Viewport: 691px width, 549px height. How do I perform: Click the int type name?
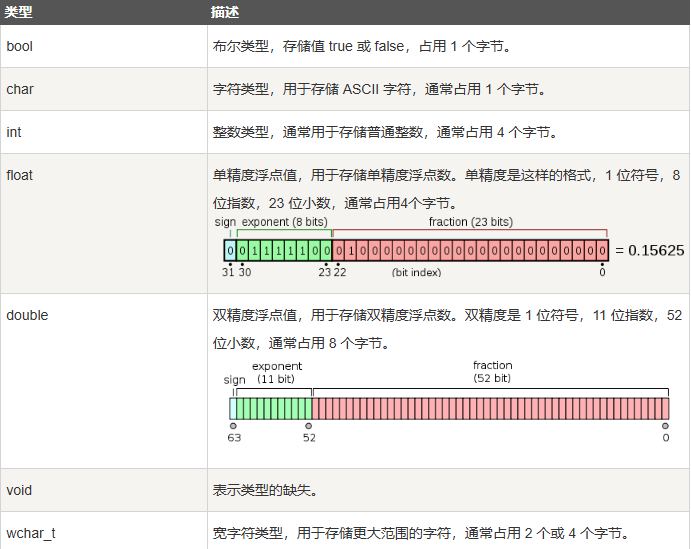tap(14, 132)
